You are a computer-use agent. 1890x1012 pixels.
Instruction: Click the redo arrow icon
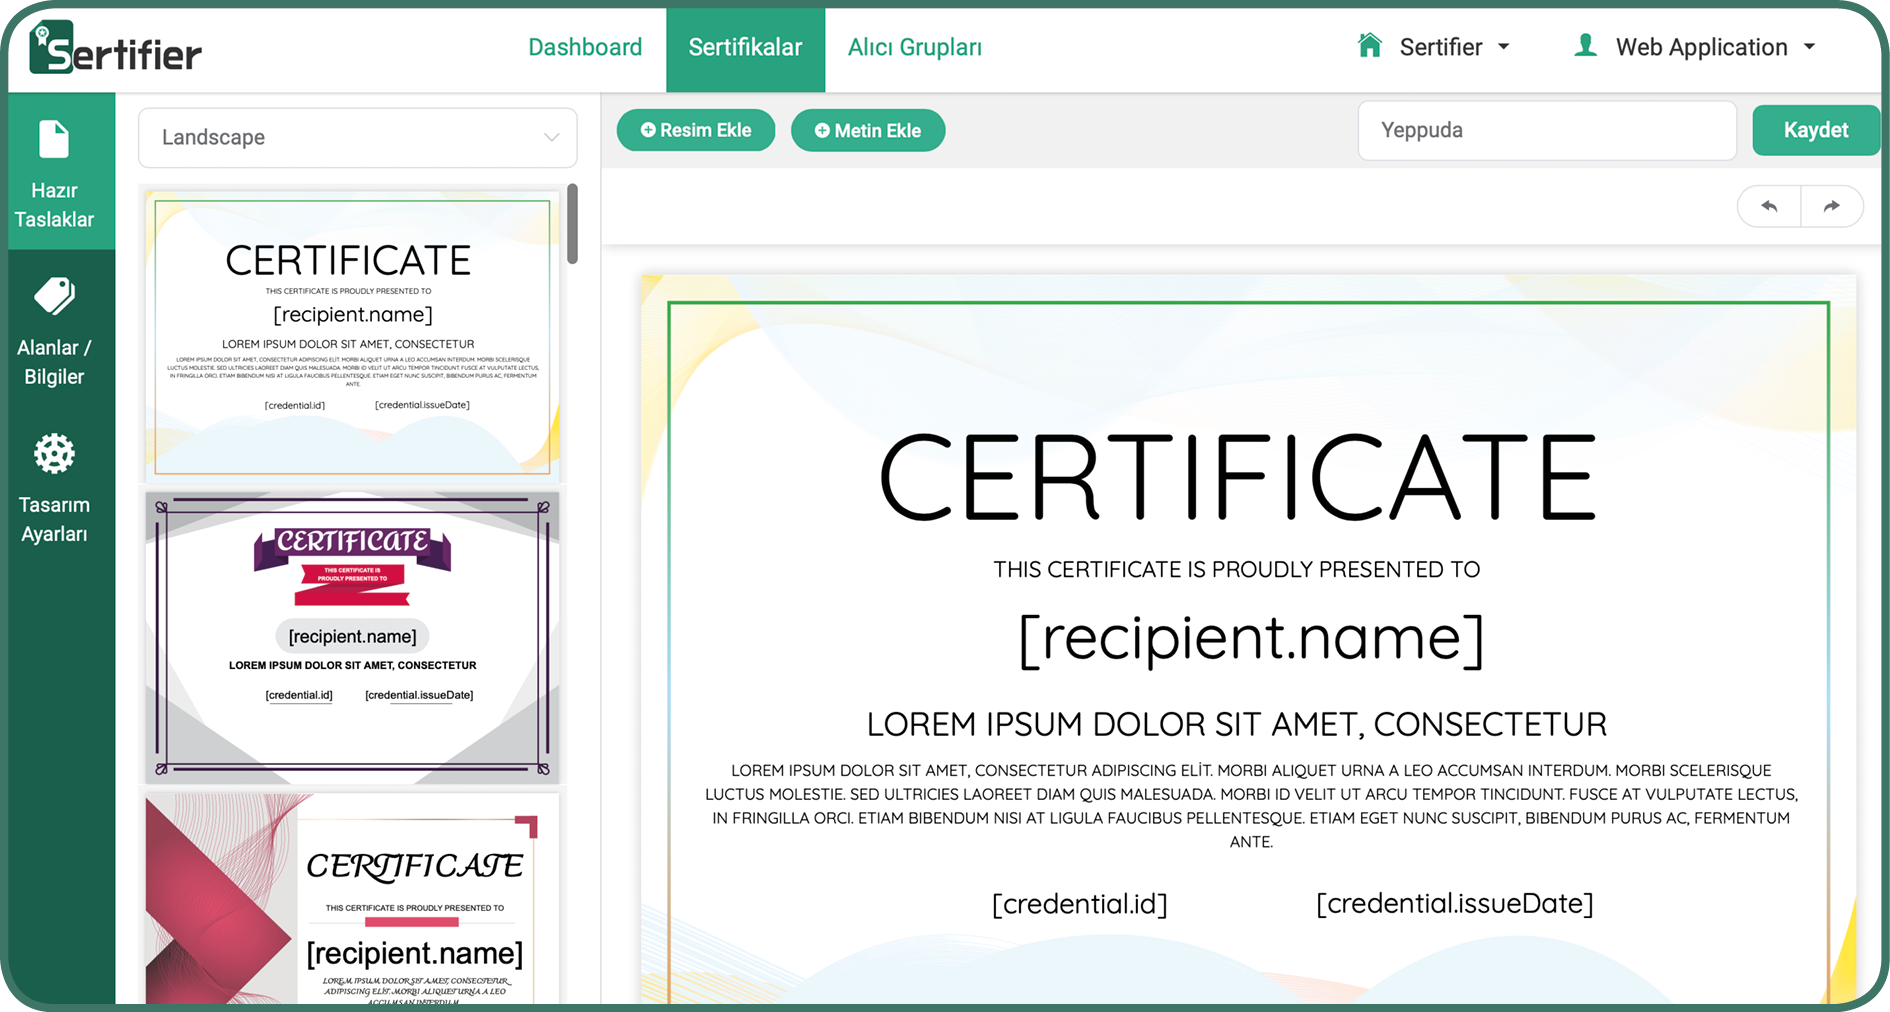pos(1831,206)
